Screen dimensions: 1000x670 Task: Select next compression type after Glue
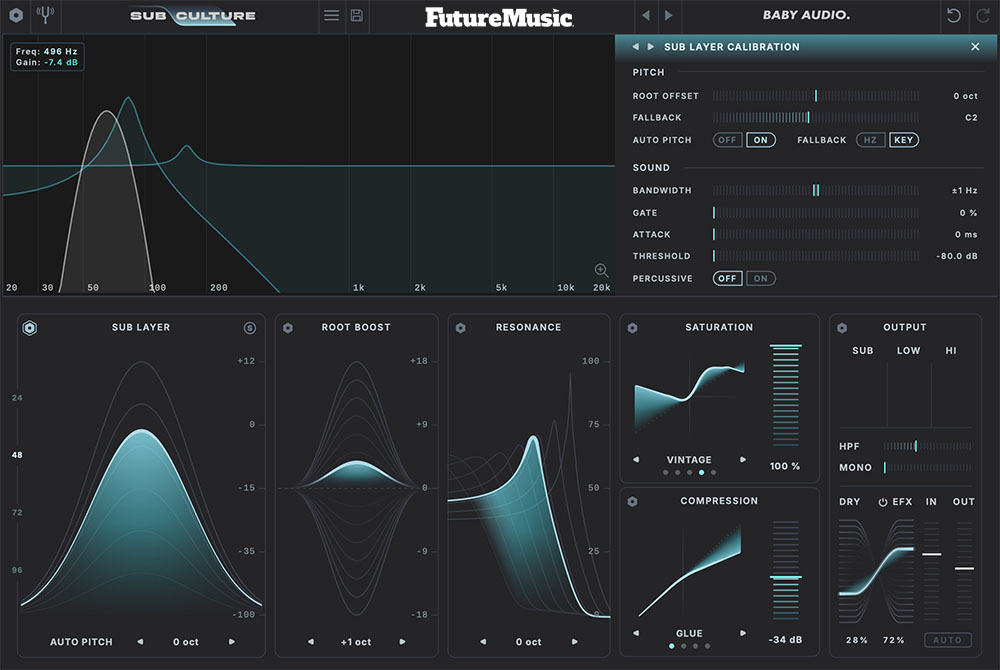pyautogui.click(x=743, y=634)
